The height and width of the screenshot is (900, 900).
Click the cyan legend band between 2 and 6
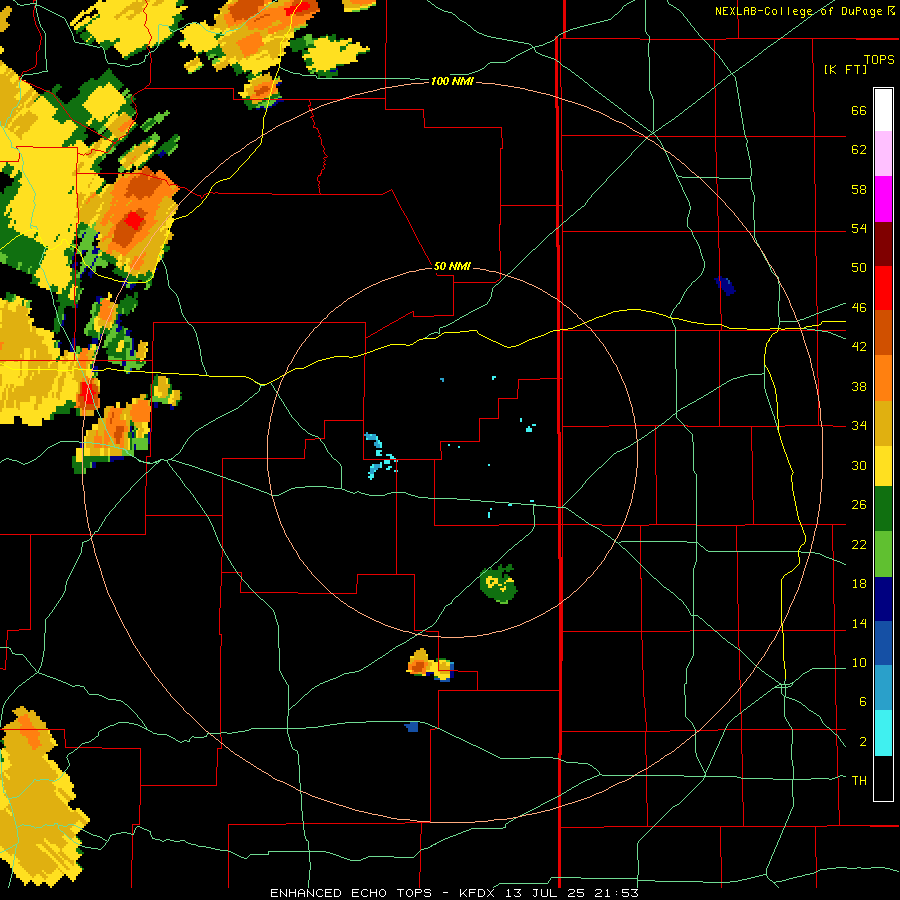883,733
